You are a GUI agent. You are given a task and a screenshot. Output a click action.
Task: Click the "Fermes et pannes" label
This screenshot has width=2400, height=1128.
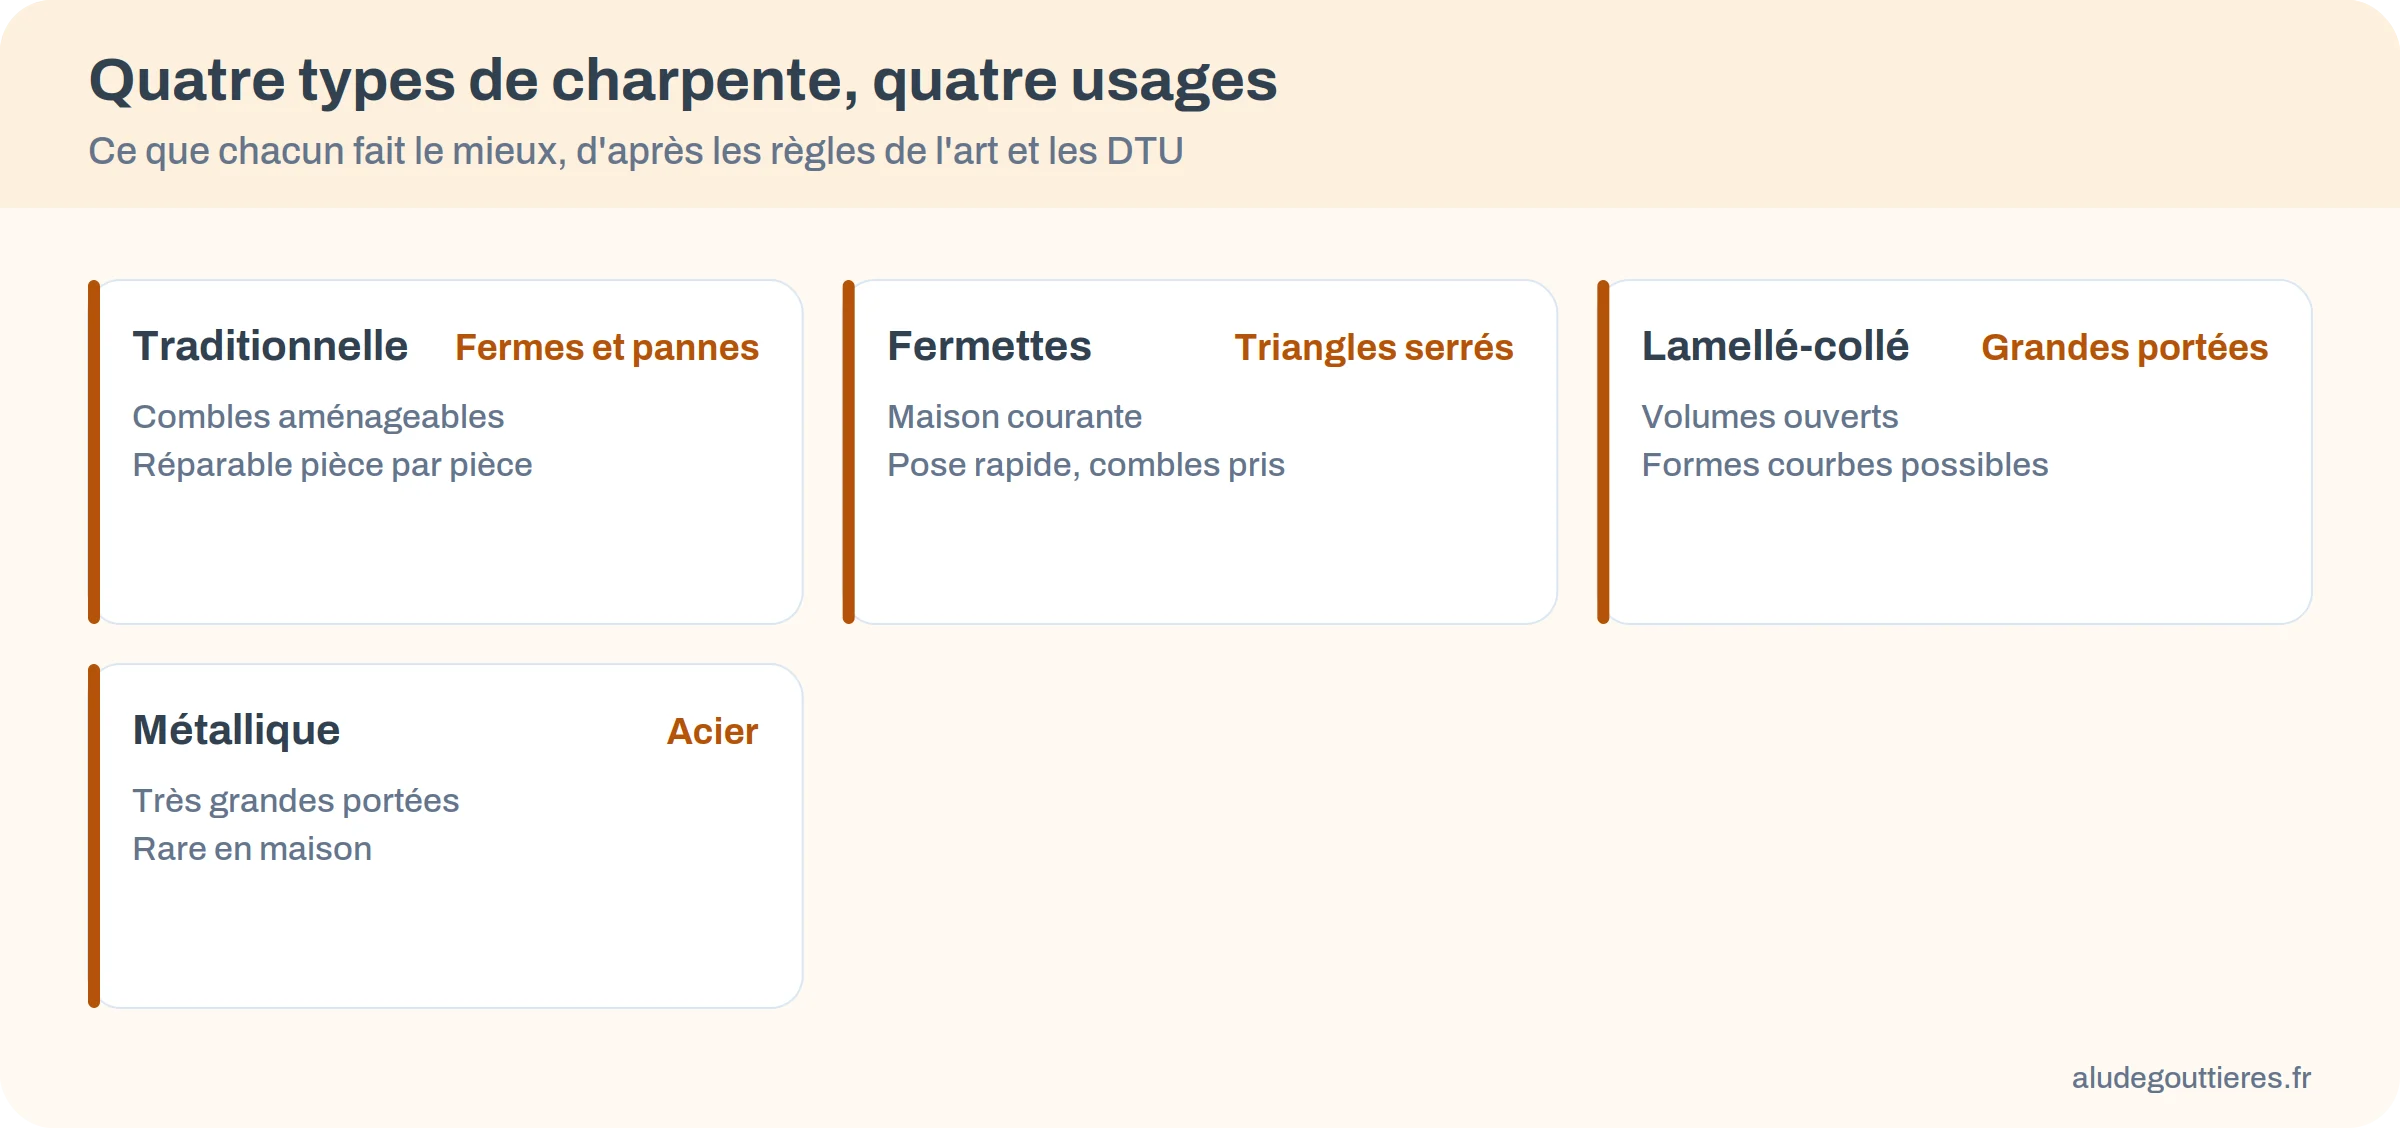[x=607, y=347]
